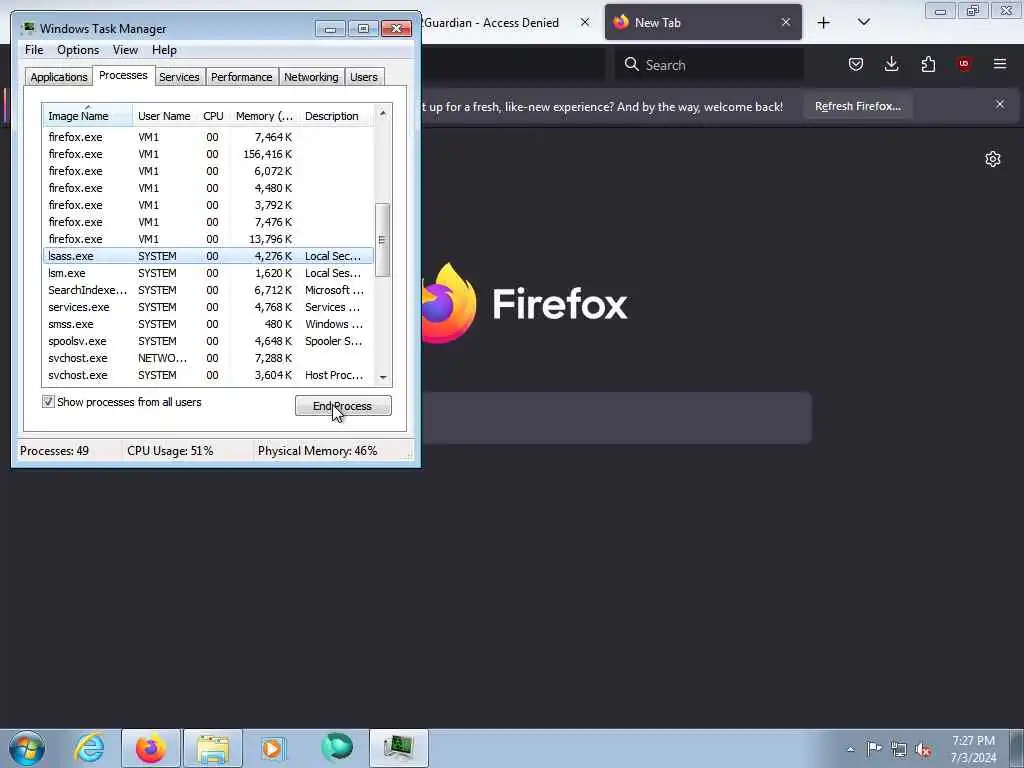Open the Firefox downloads icon

click(x=891, y=64)
